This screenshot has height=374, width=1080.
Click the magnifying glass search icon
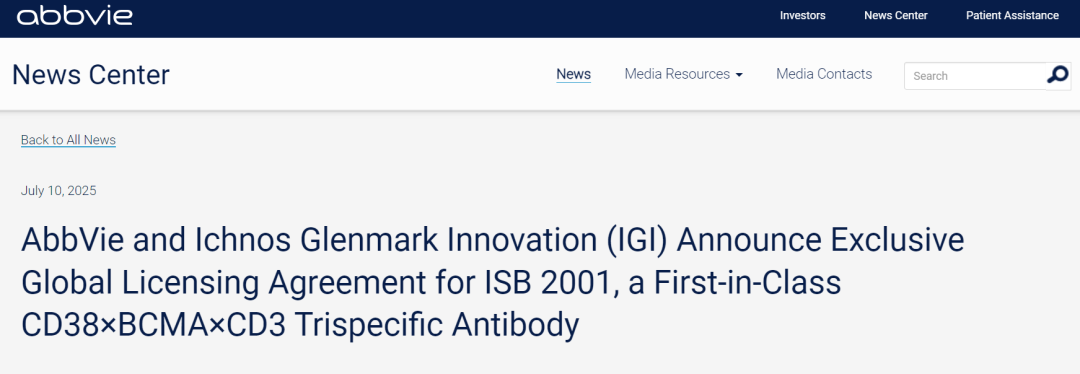[x=1057, y=75]
